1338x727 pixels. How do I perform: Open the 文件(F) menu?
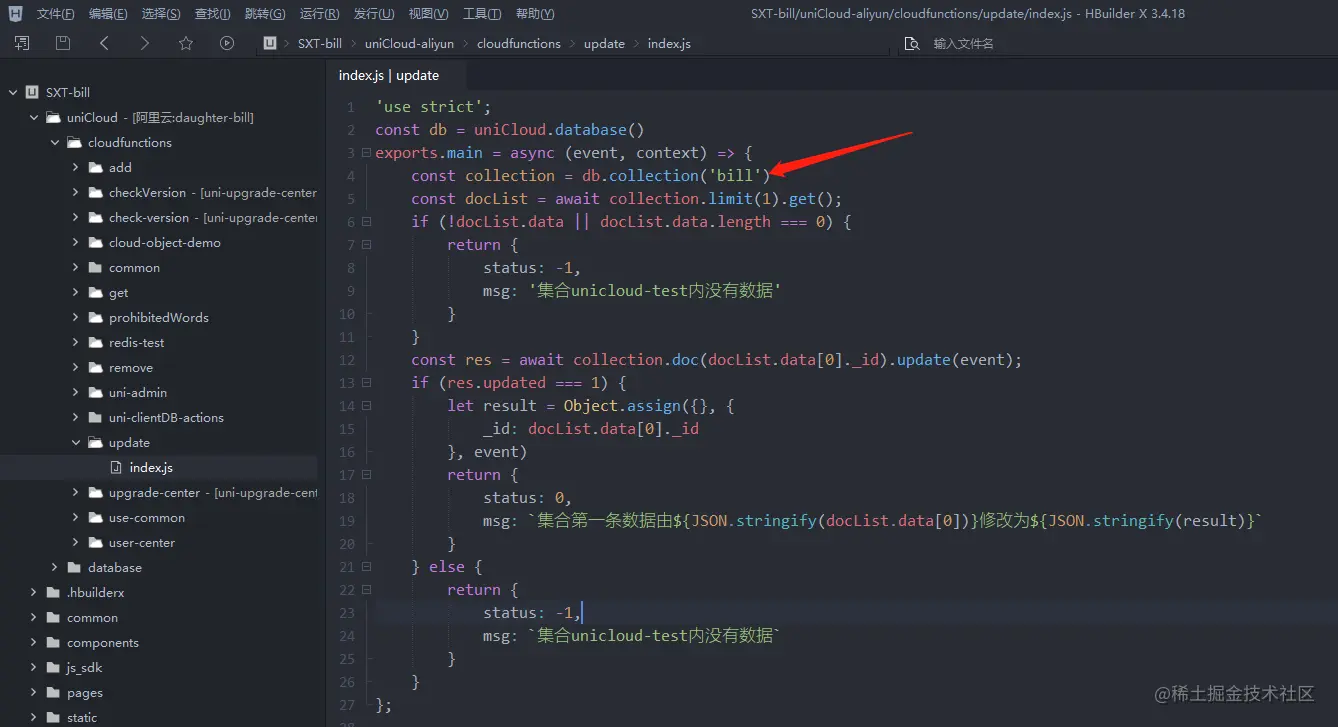55,14
